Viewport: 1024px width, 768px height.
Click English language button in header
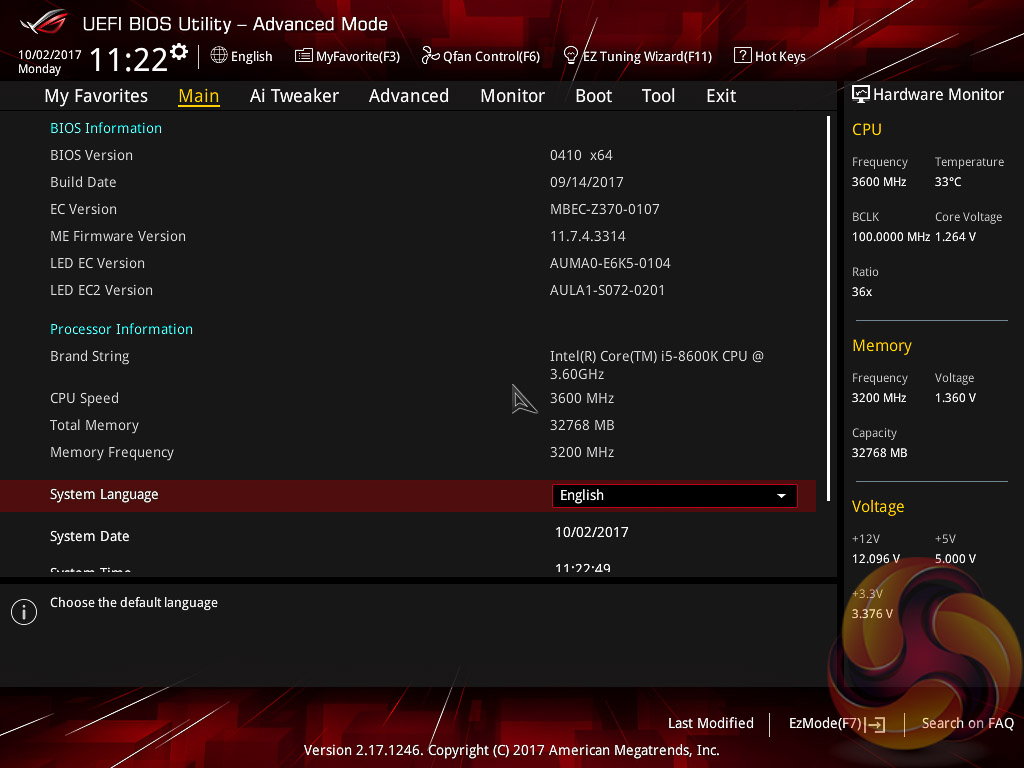tap(241, 56)
